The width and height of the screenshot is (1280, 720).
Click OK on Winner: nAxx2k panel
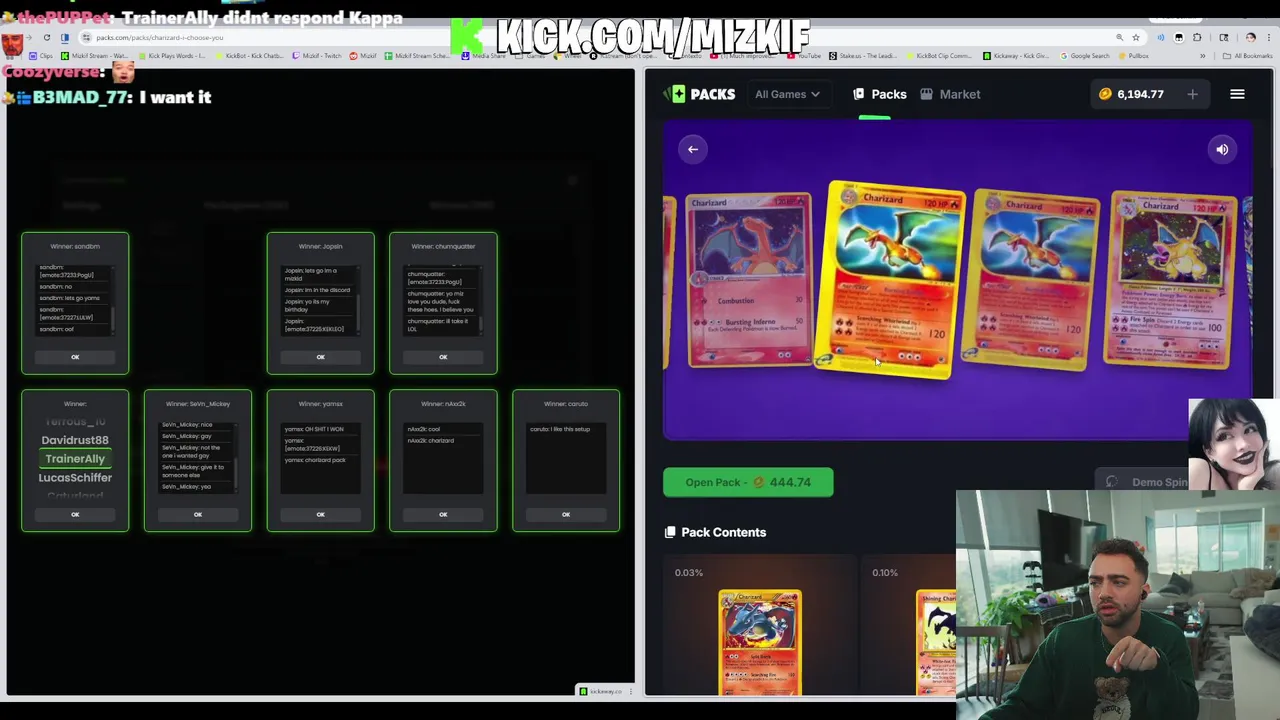coord(443,514)
